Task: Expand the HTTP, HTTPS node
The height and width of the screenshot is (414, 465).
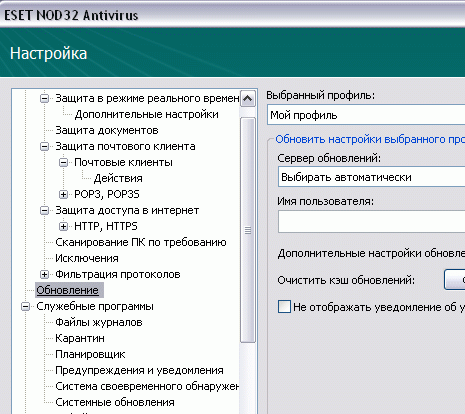Action: (63, 226)
